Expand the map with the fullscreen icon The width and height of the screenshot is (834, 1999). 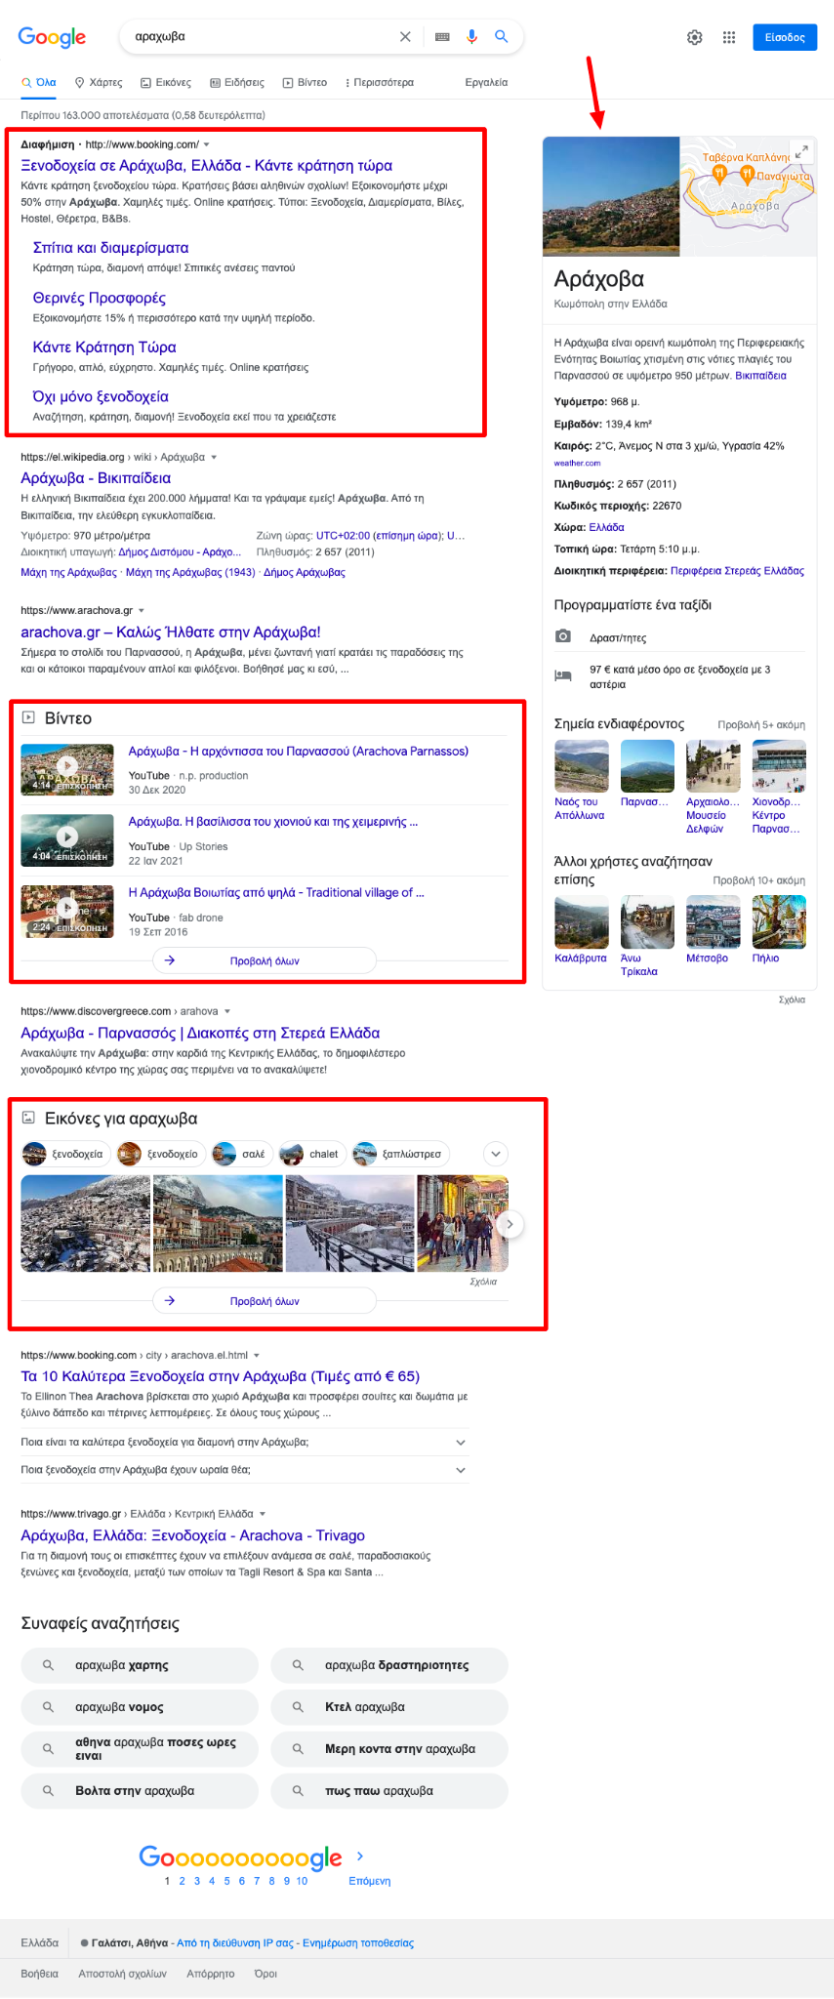tap(801, 152)
